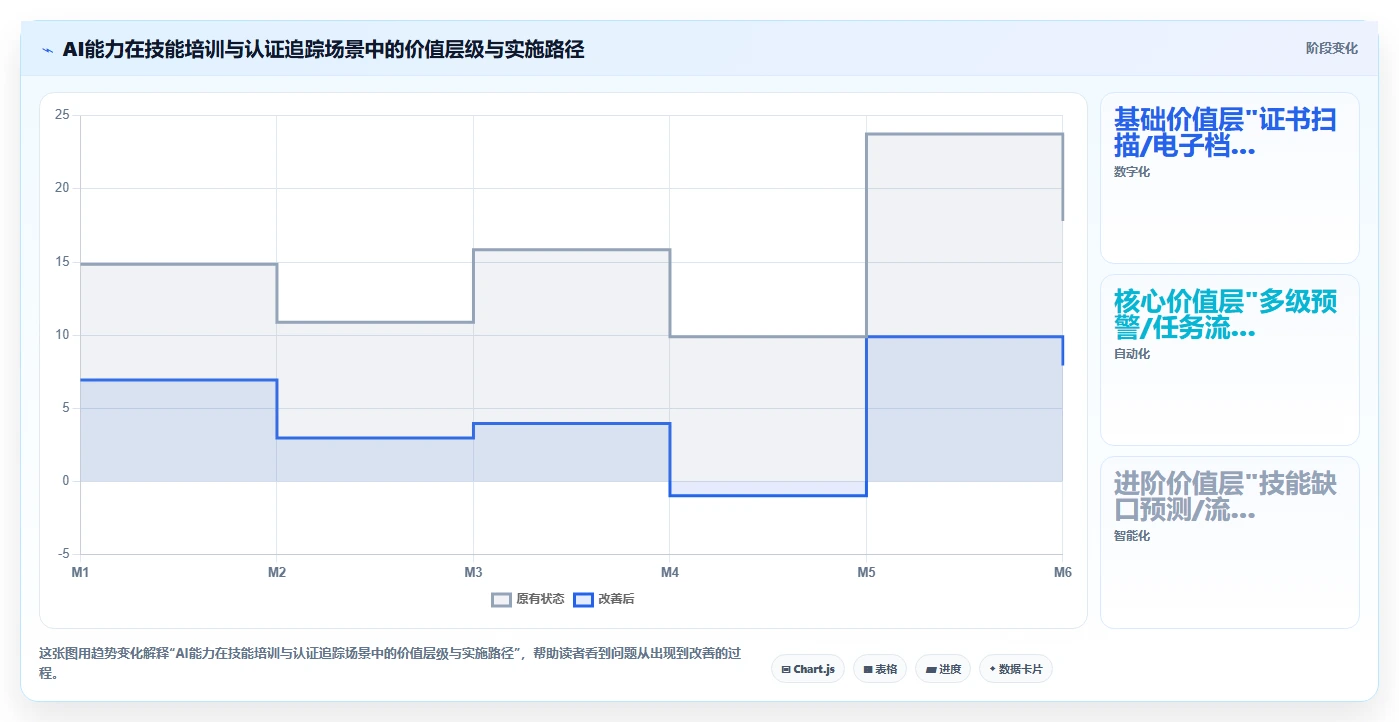1399x722 pixels.
Task: Click the -5 y-axis value
Action: (64, 554)
